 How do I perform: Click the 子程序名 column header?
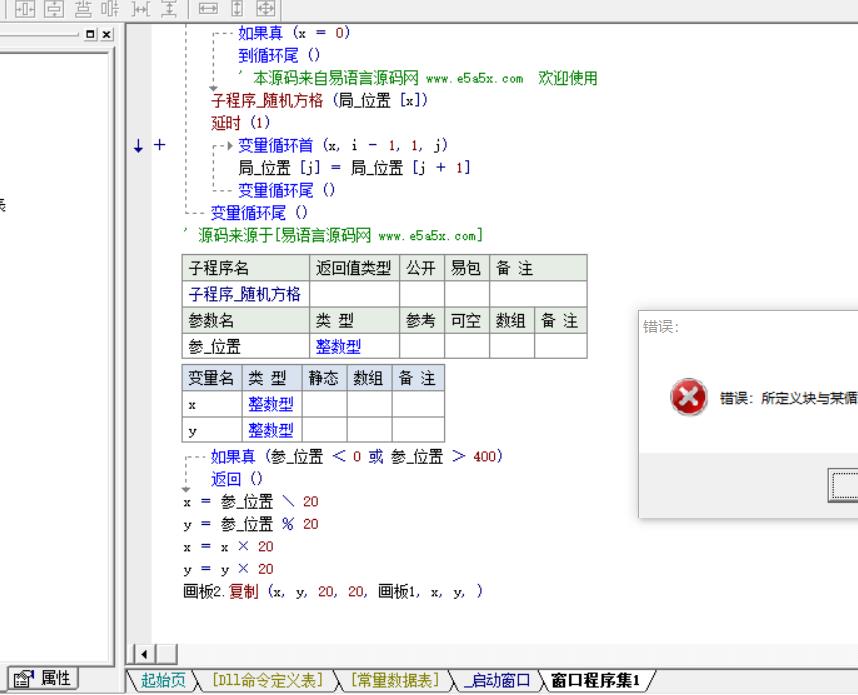(x=246, y=268)
